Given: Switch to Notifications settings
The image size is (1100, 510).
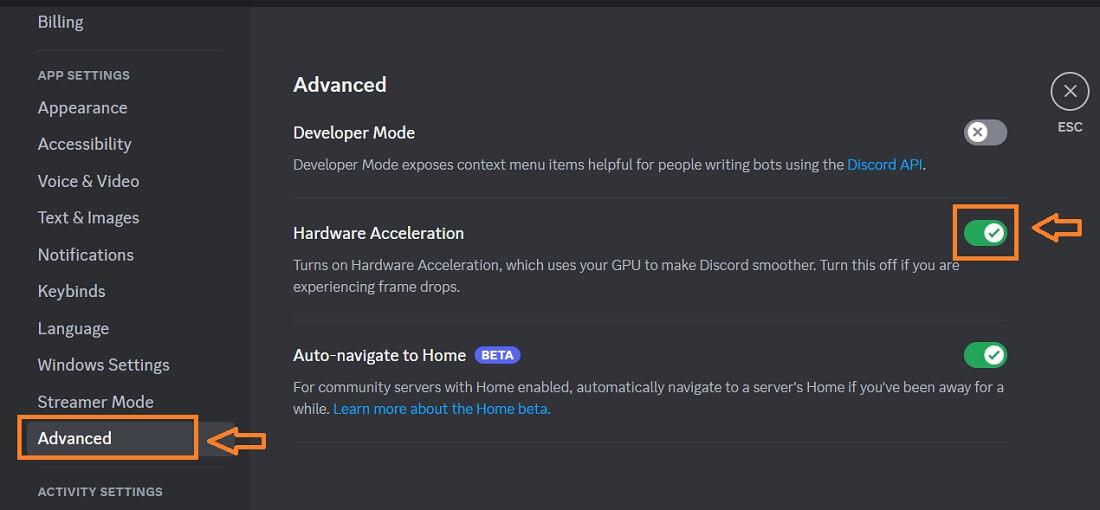Looking at the screenshot, I should coord(85,255).
